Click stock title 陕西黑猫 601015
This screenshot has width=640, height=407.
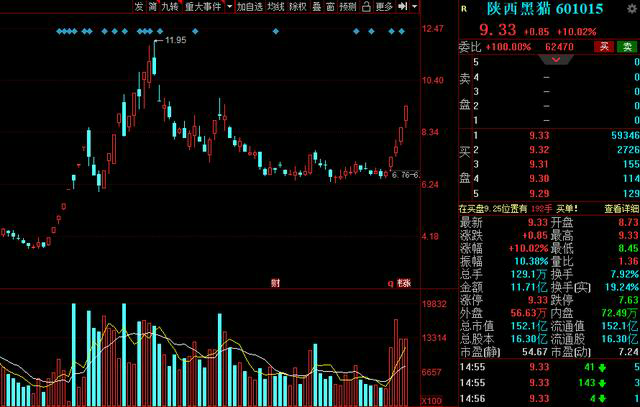tap(545, 9)
